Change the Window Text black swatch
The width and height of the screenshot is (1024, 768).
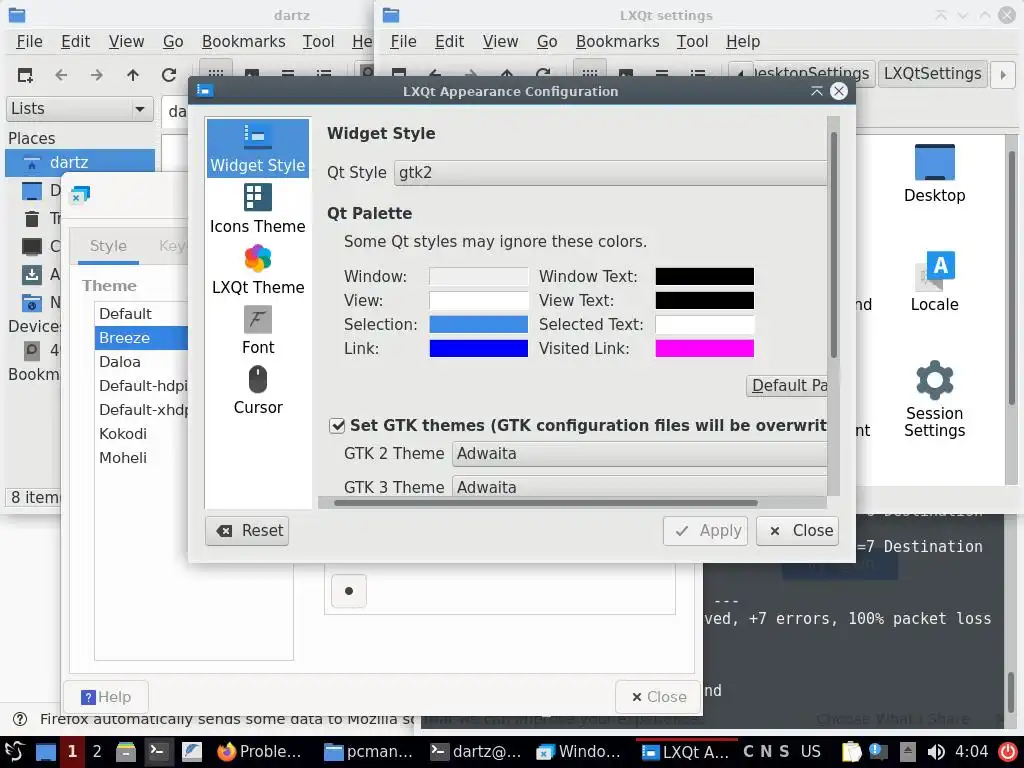pos(705,276)
